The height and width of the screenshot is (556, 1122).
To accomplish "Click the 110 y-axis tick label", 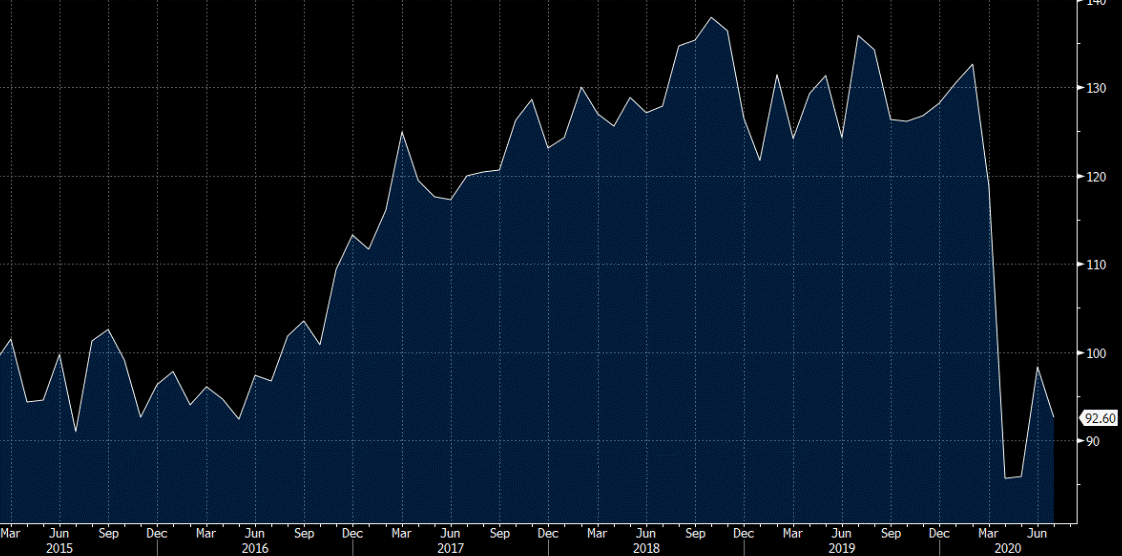I will click(1097, 265).
